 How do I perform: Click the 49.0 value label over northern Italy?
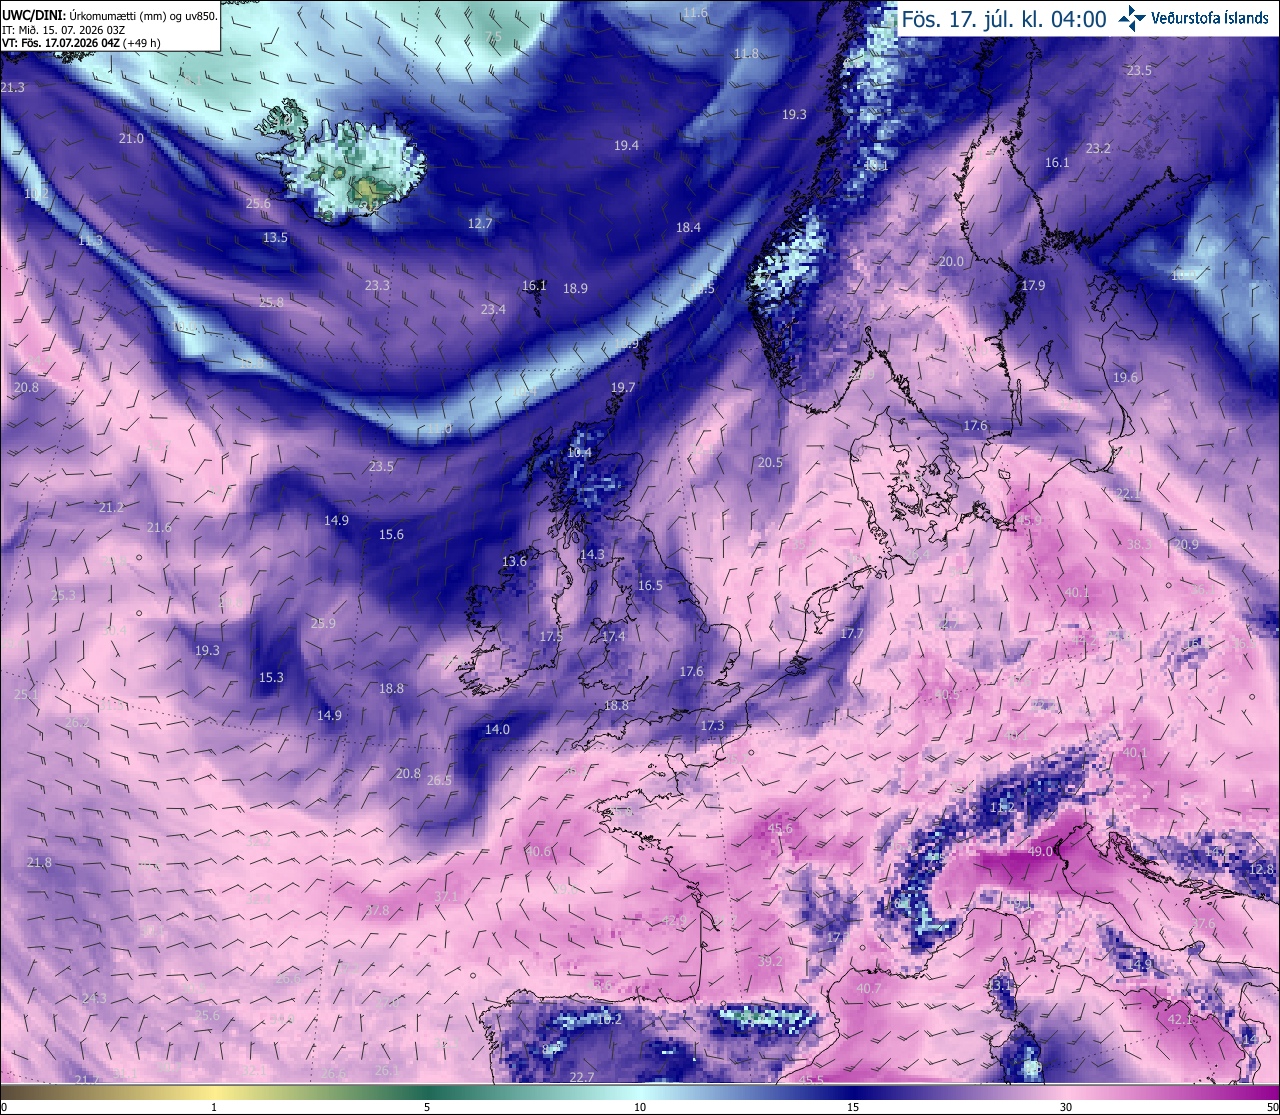(x=1040, y=852)
